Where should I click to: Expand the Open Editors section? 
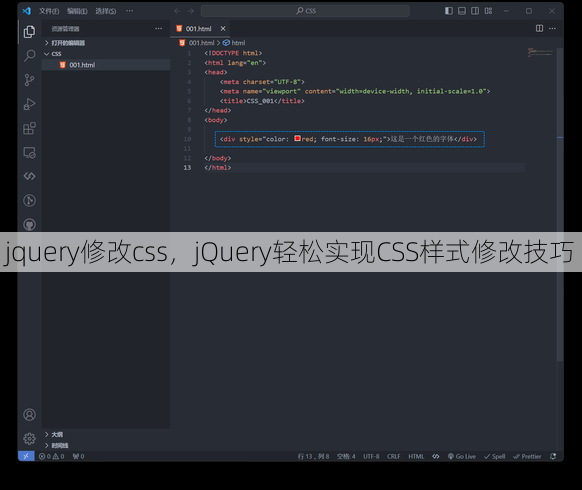(x=106, y=43)
